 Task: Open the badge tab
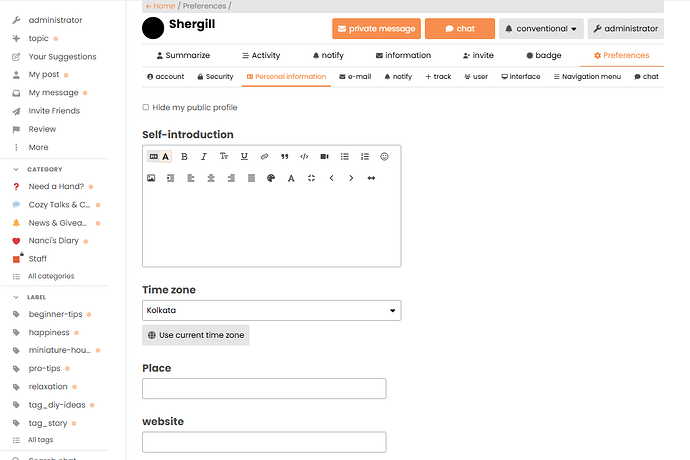[x=544, y=56]
